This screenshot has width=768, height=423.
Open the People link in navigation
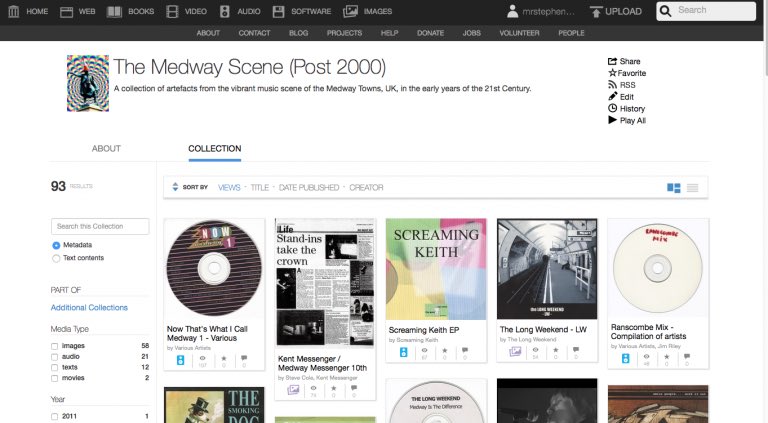(x=571, y=33)
